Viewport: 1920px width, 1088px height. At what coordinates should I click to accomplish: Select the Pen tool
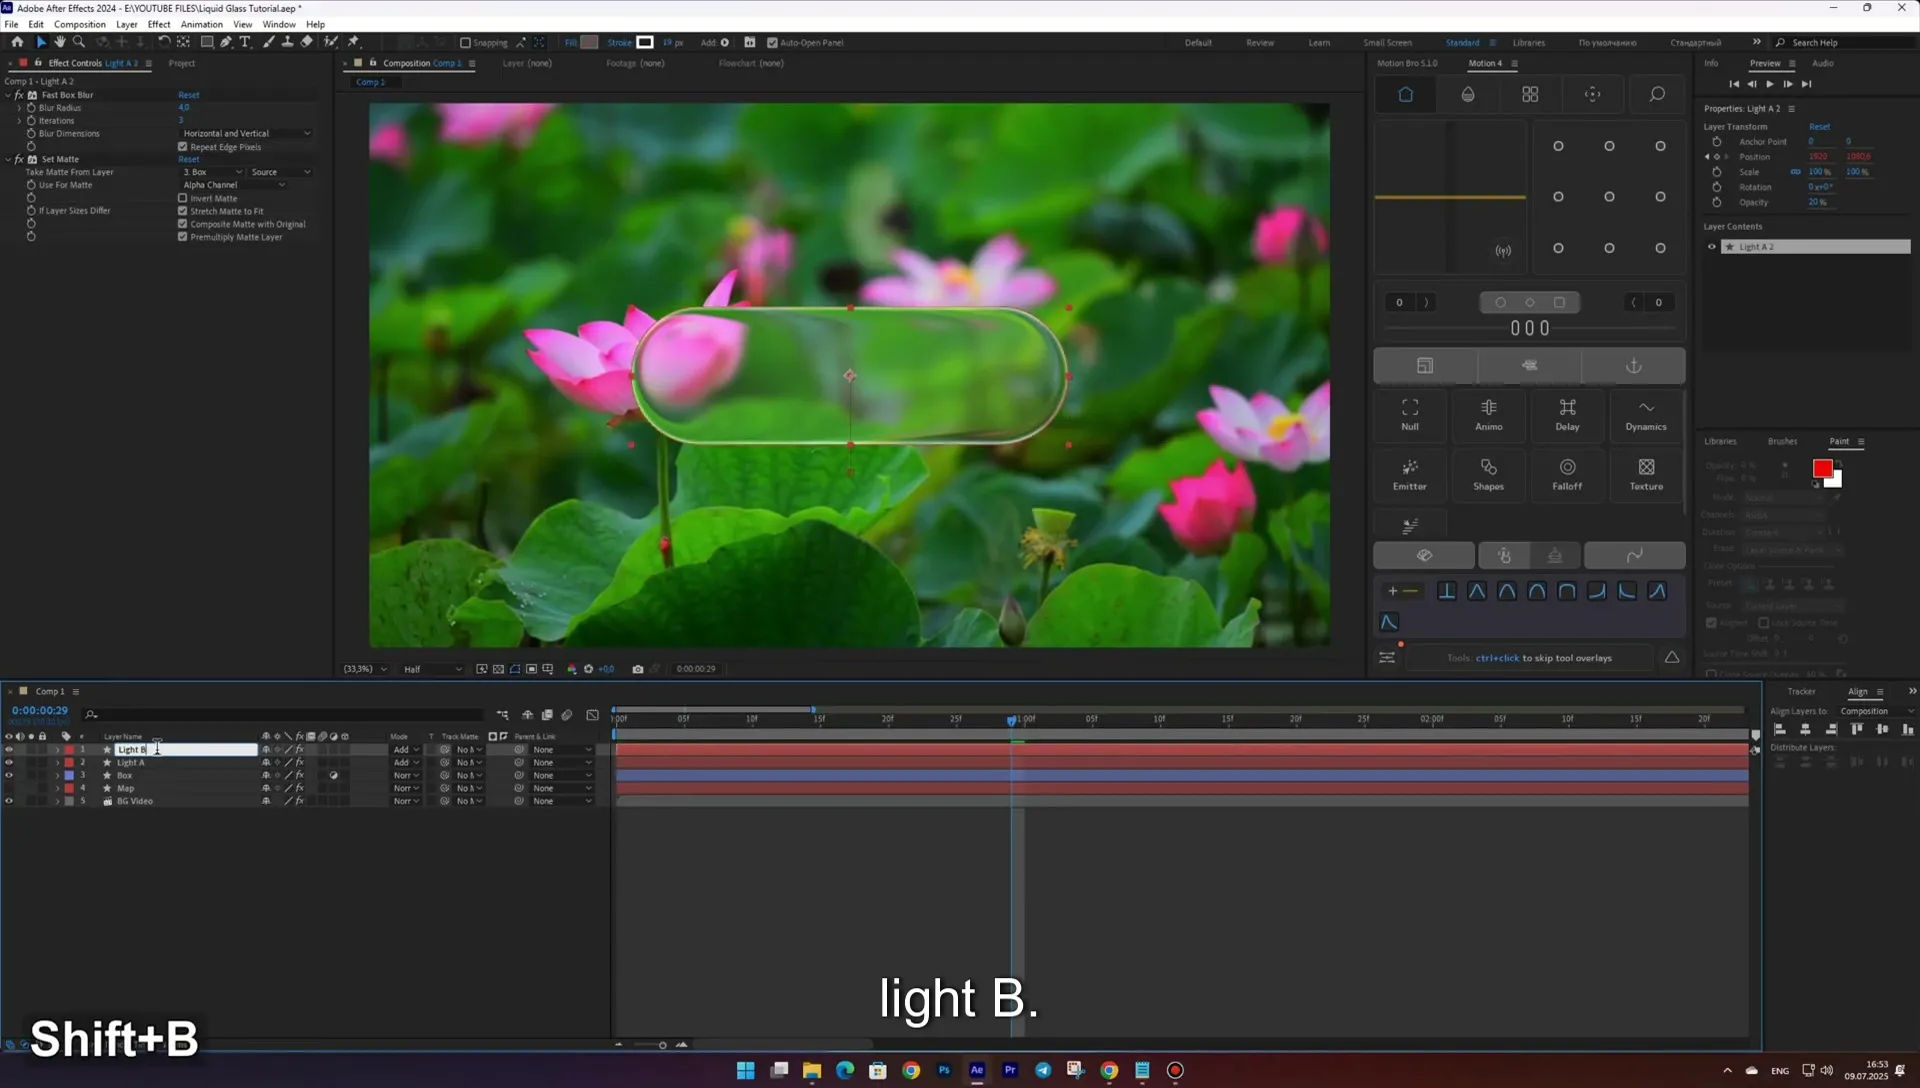point(226,42)
